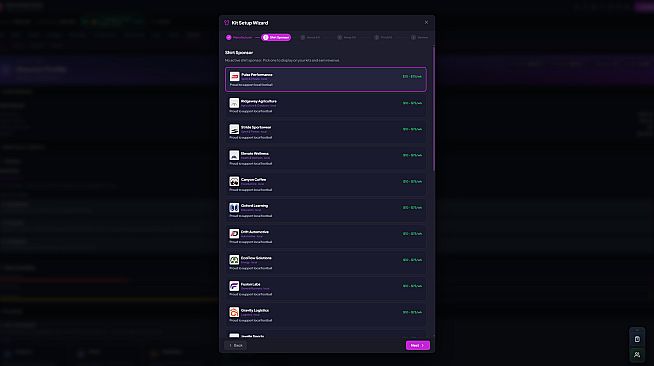This screenshot has width=654, height=366.
Task: Close the Kit Setup Wizard dialog
Action: 426,23
